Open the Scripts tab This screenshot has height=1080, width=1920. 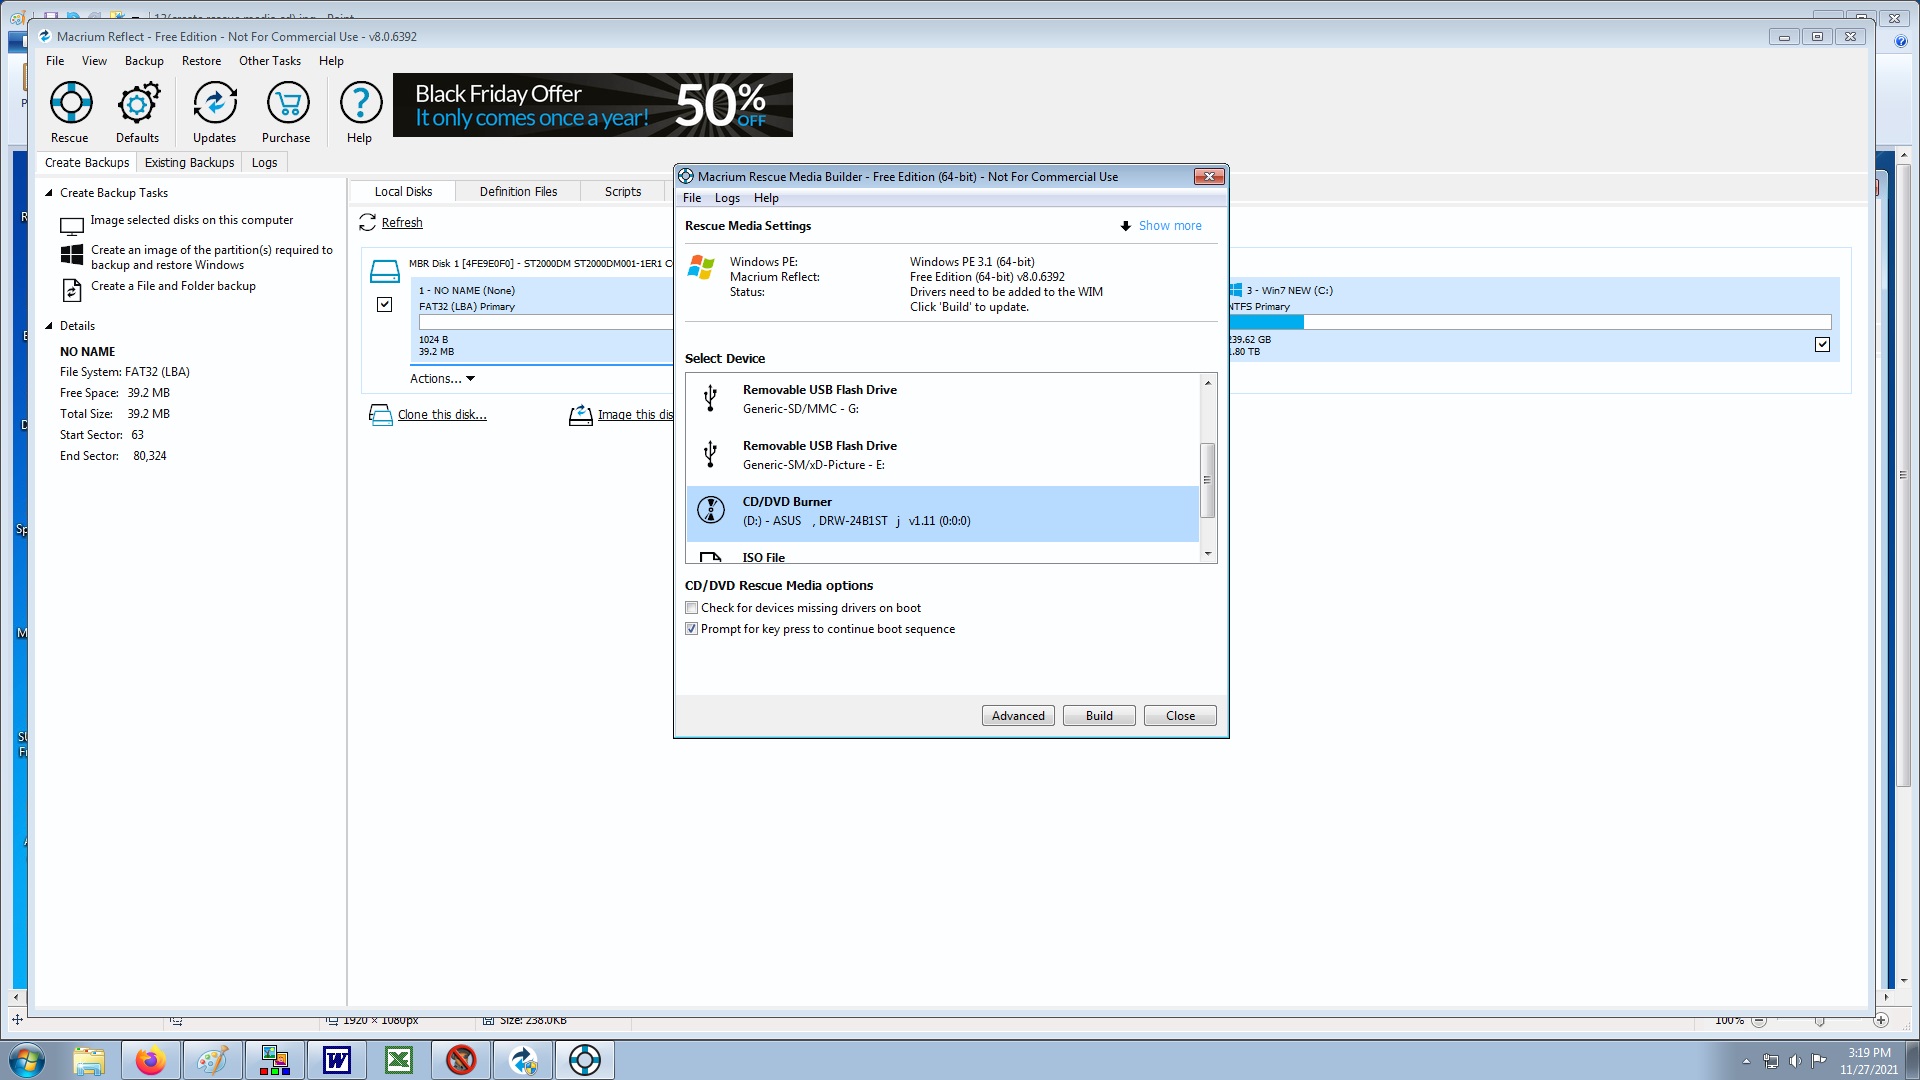tap(623, 192)
